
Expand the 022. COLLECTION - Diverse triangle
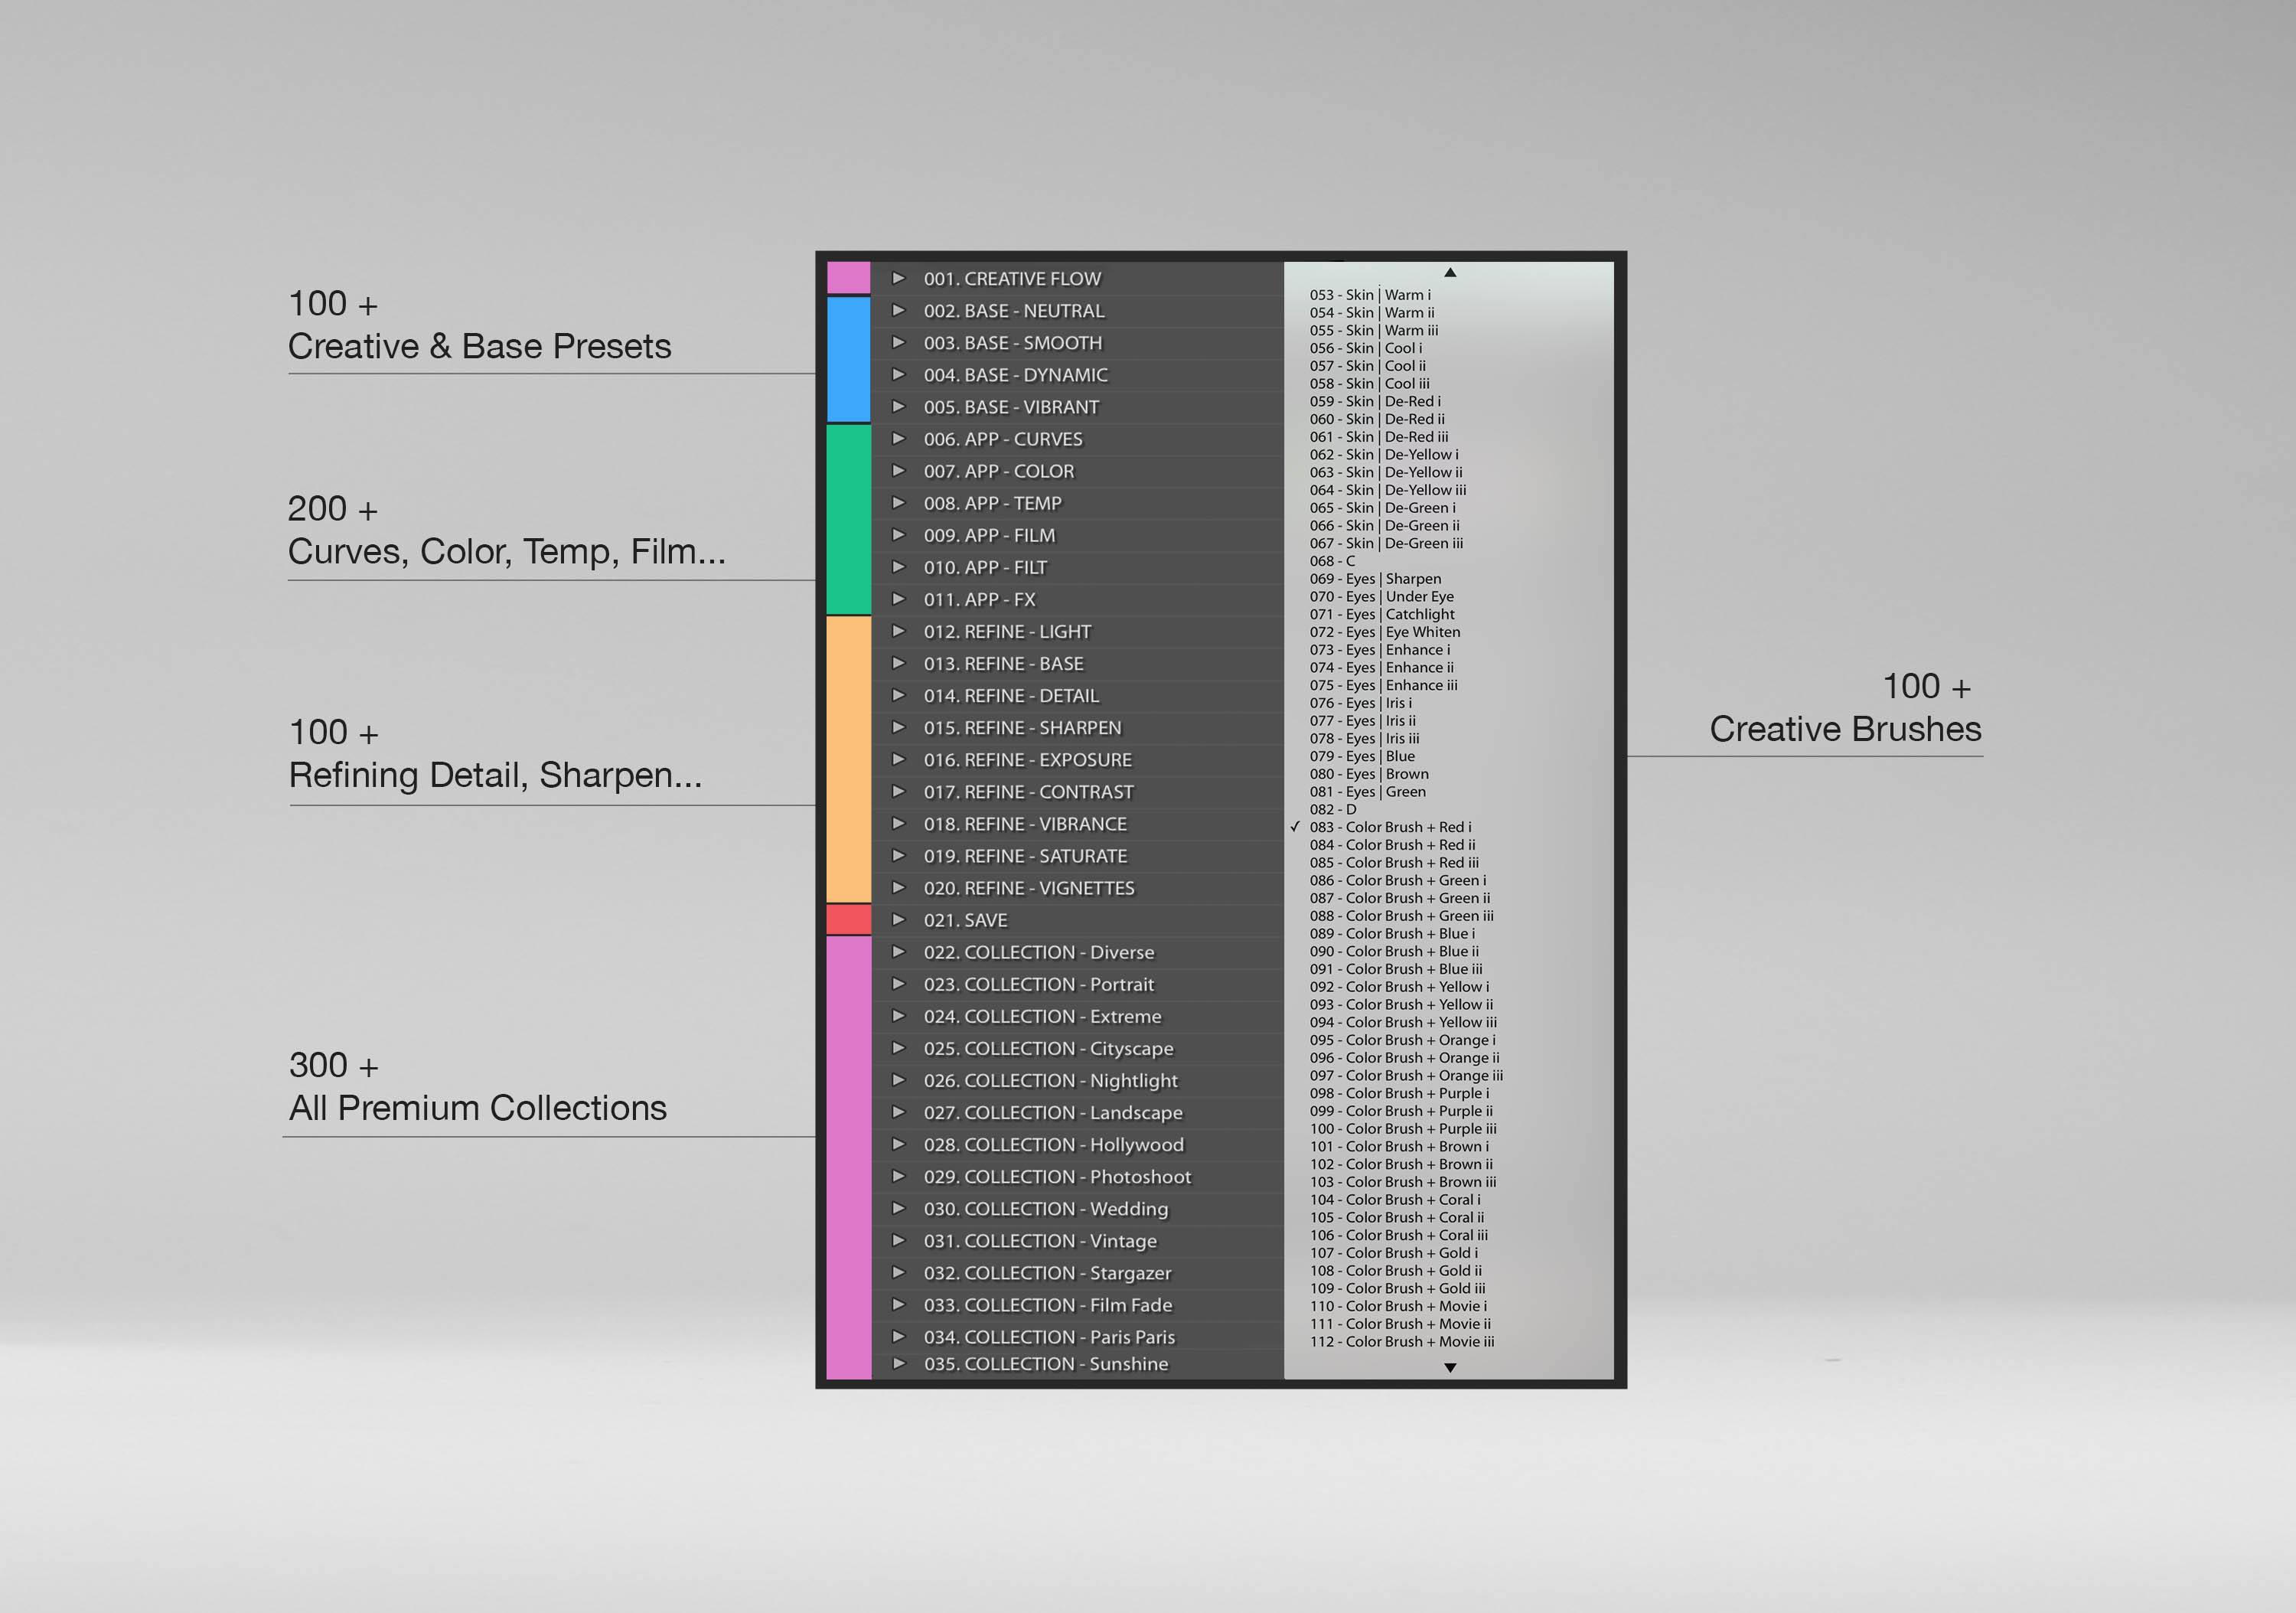click(898, 951)
